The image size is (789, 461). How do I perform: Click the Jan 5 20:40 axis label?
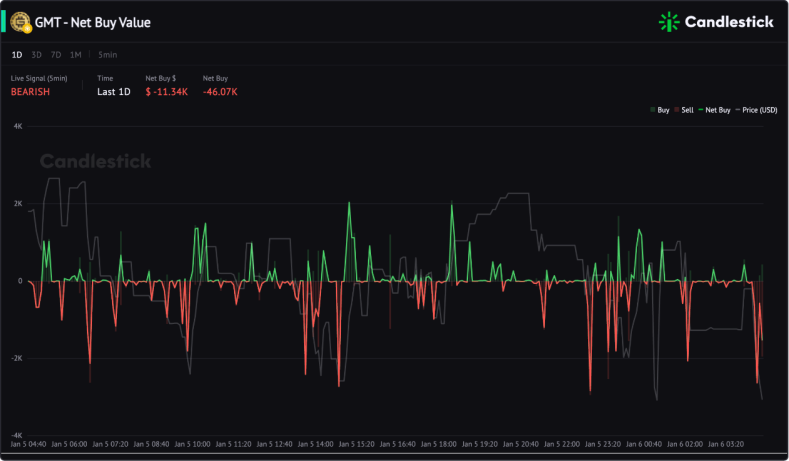[x=521, y=444]
